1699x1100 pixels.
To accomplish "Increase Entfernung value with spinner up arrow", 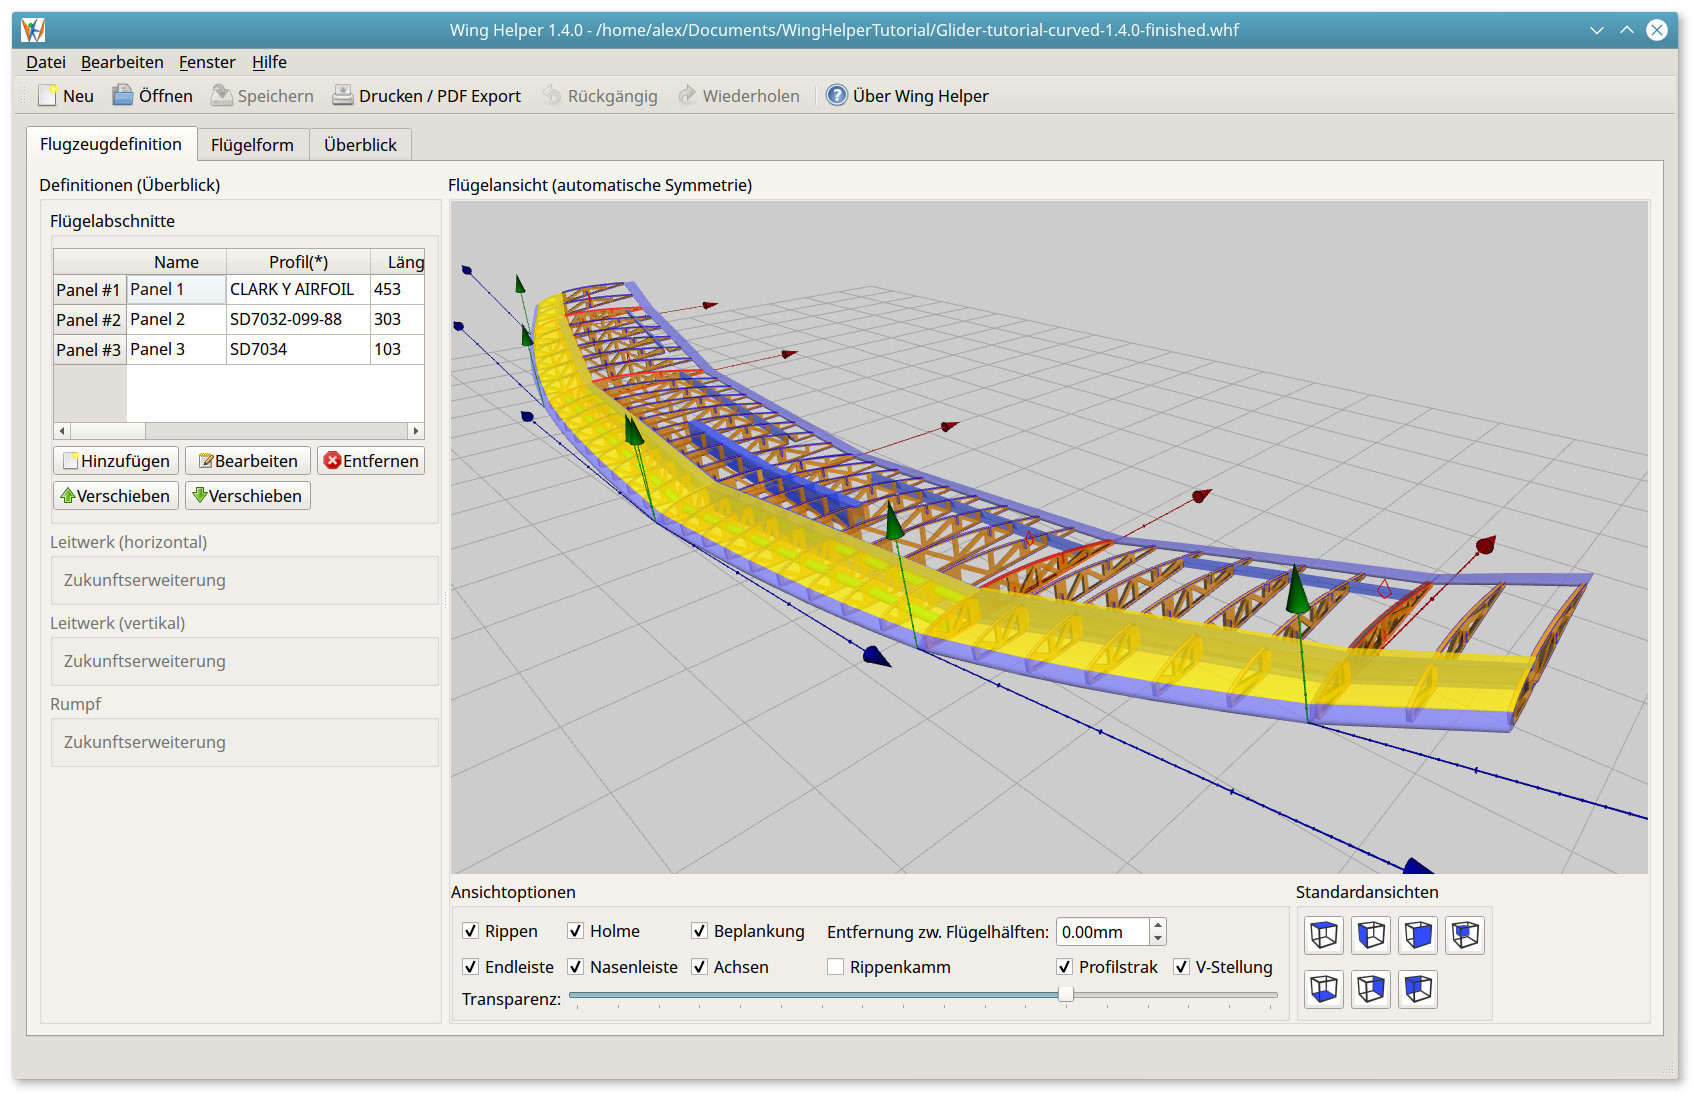I will [1158, 925].
